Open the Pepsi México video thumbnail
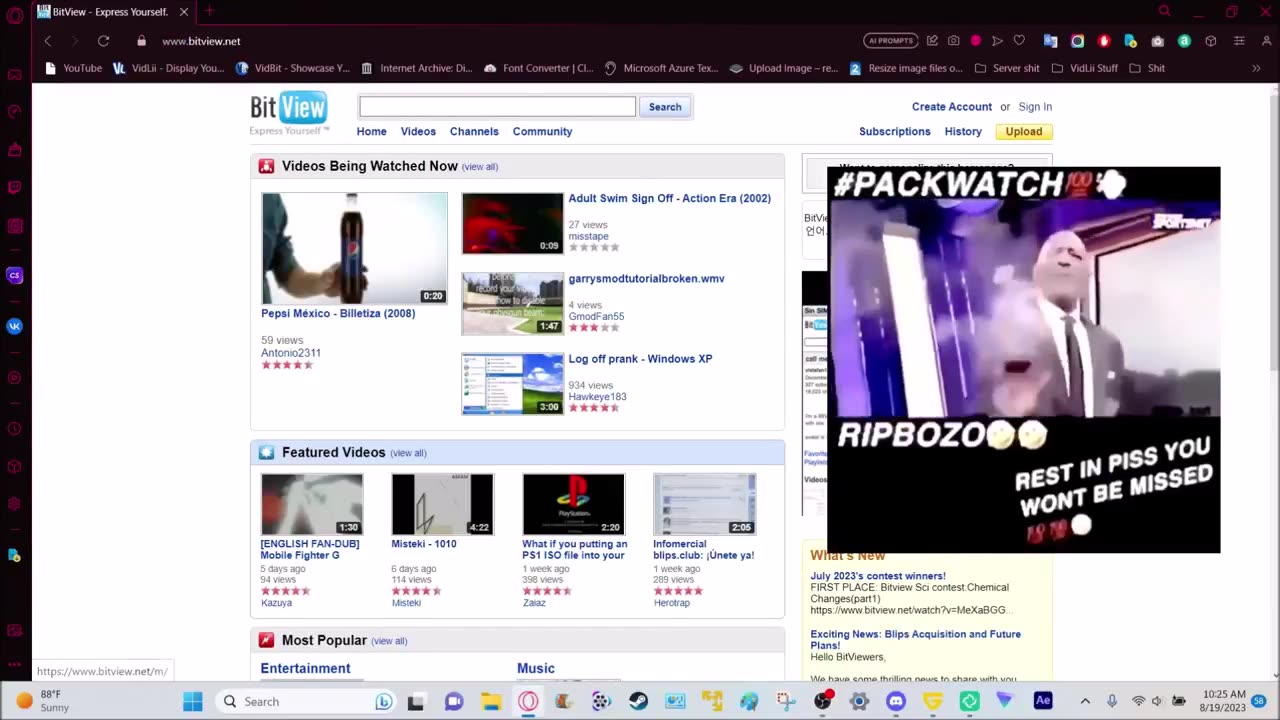The width and height of the screenshot is (1280, 720). coord(354,248)
